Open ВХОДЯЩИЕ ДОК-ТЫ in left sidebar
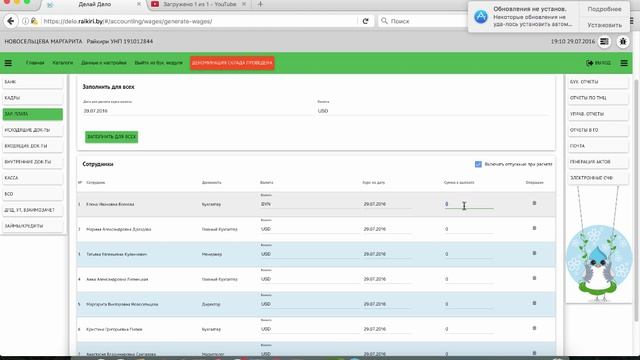 pyautogui.click(x=33, y=146)
